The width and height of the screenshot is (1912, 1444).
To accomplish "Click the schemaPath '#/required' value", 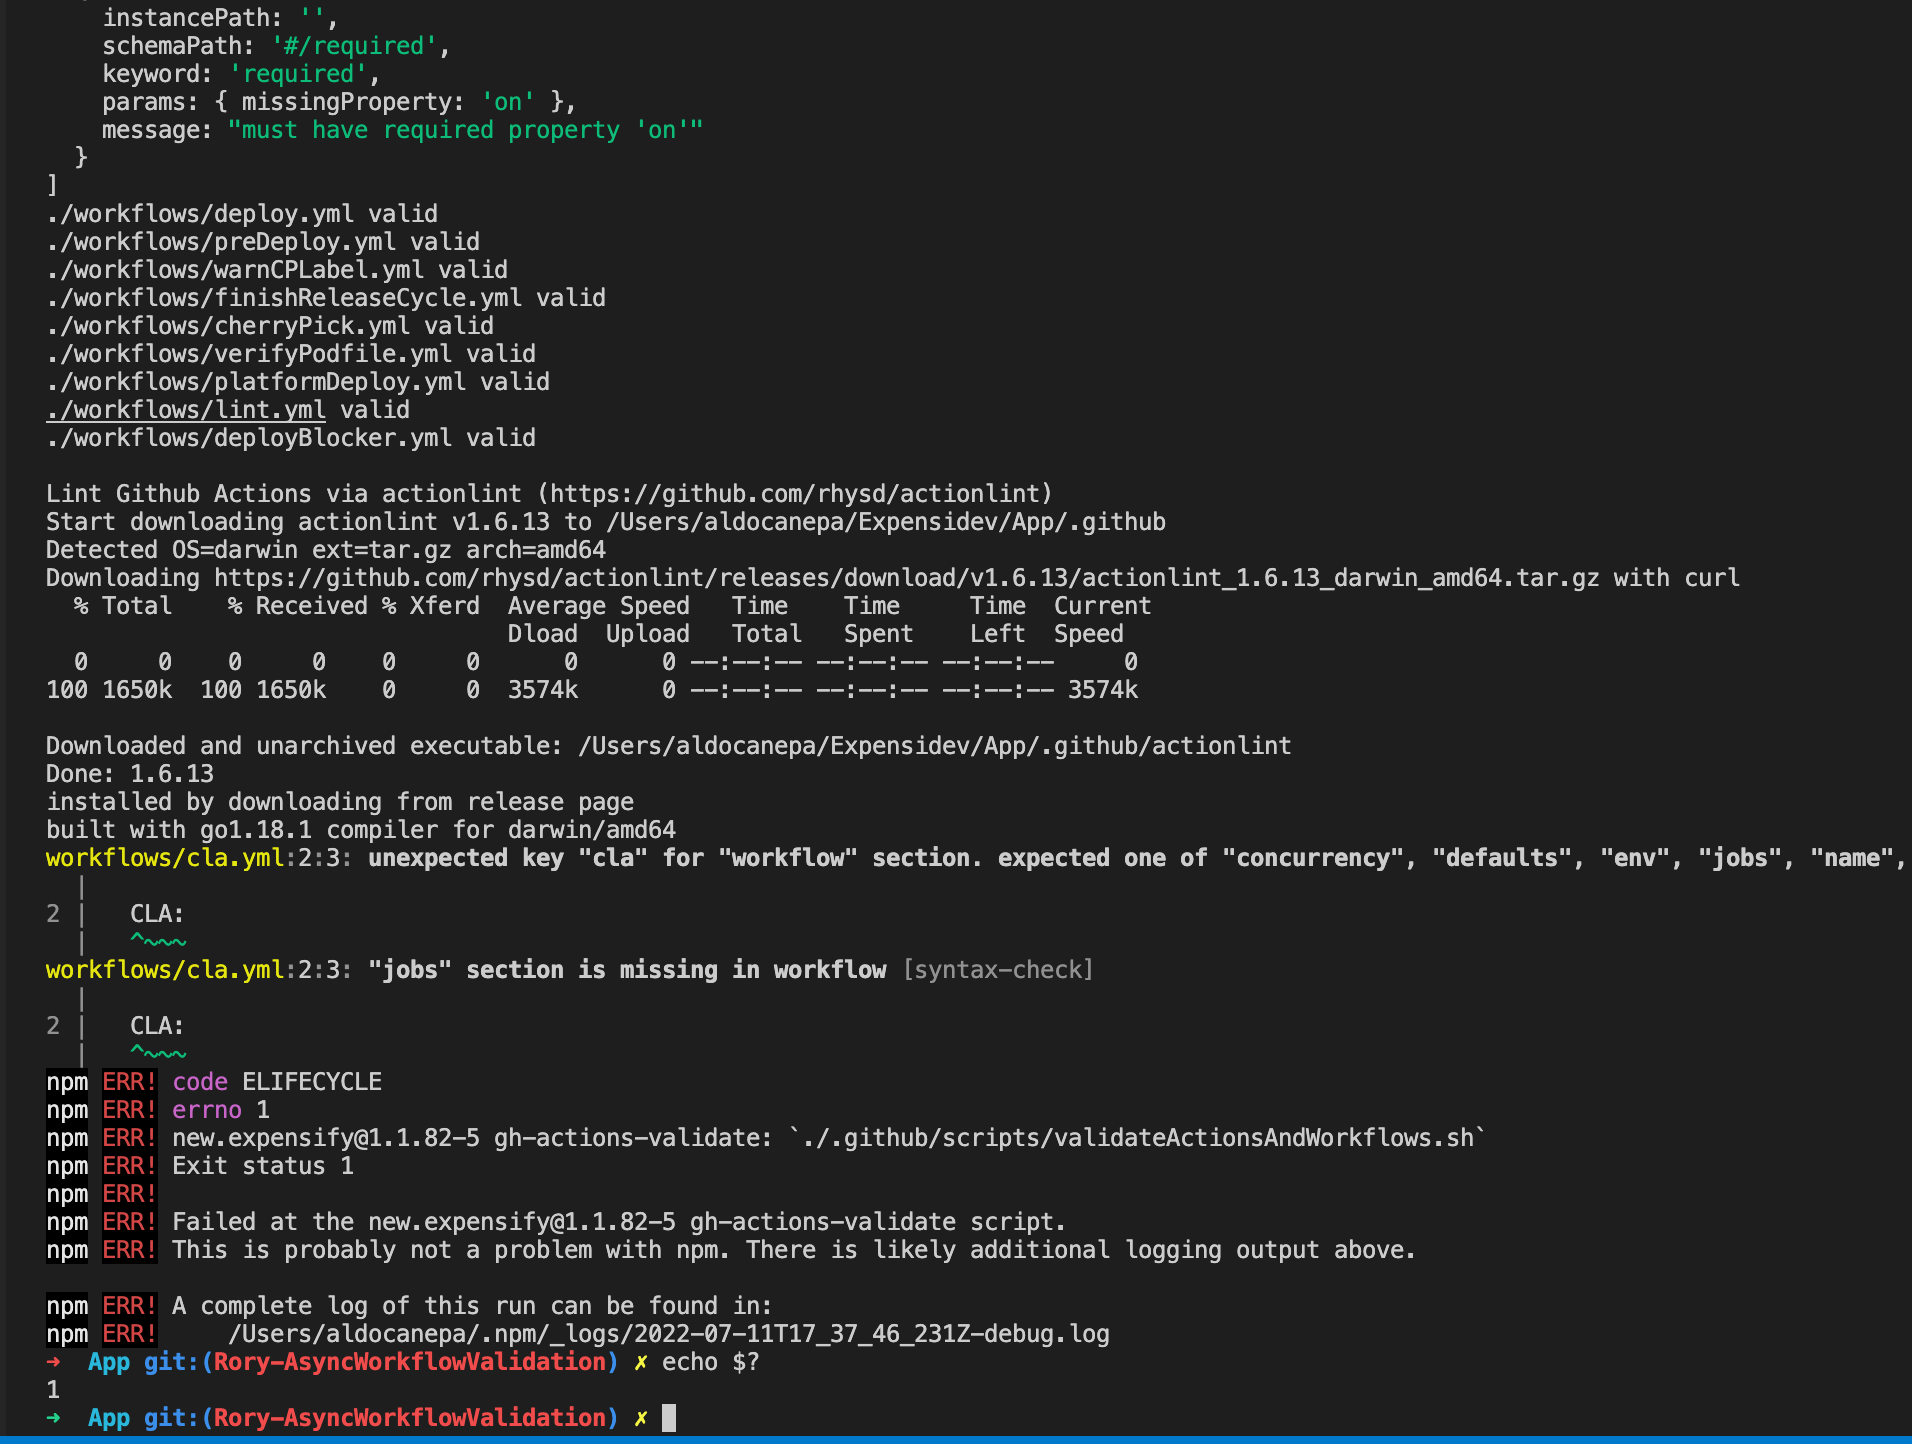I will point(354,46).
